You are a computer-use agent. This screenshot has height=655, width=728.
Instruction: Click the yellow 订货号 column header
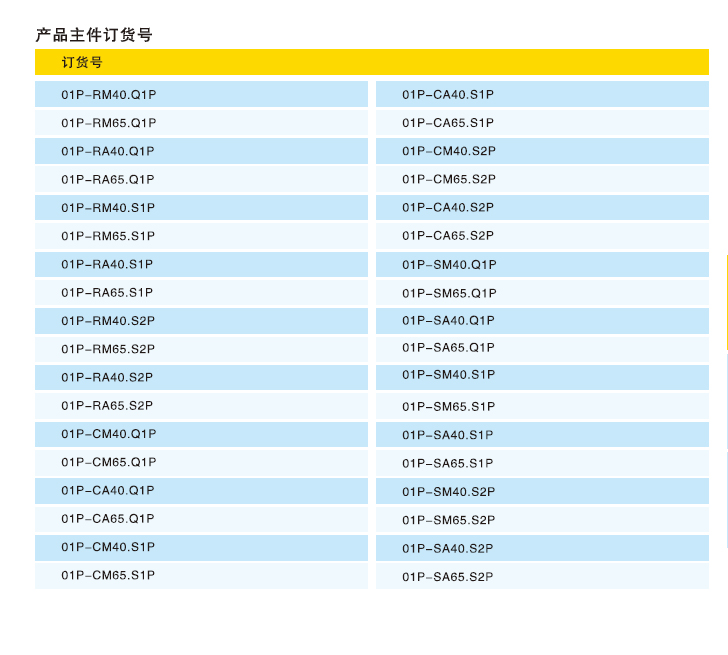[x=82, y=62]
